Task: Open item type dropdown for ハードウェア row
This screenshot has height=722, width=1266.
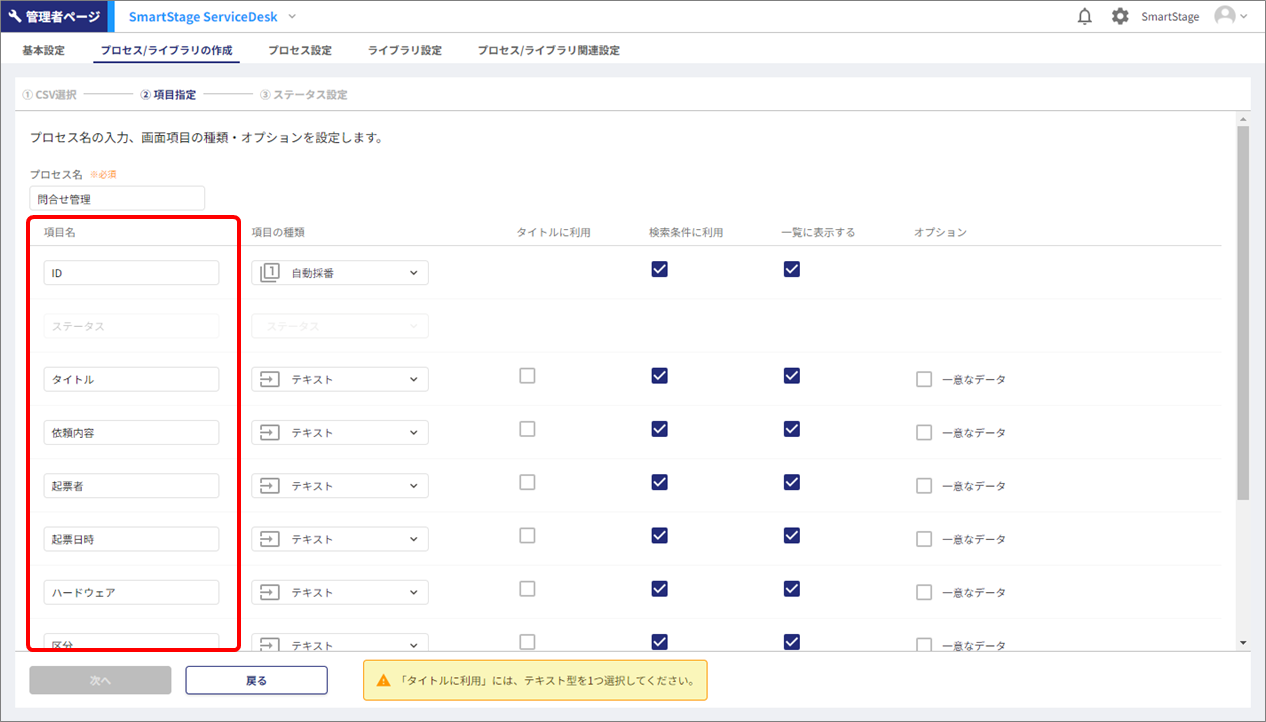Action: point(414,593)
